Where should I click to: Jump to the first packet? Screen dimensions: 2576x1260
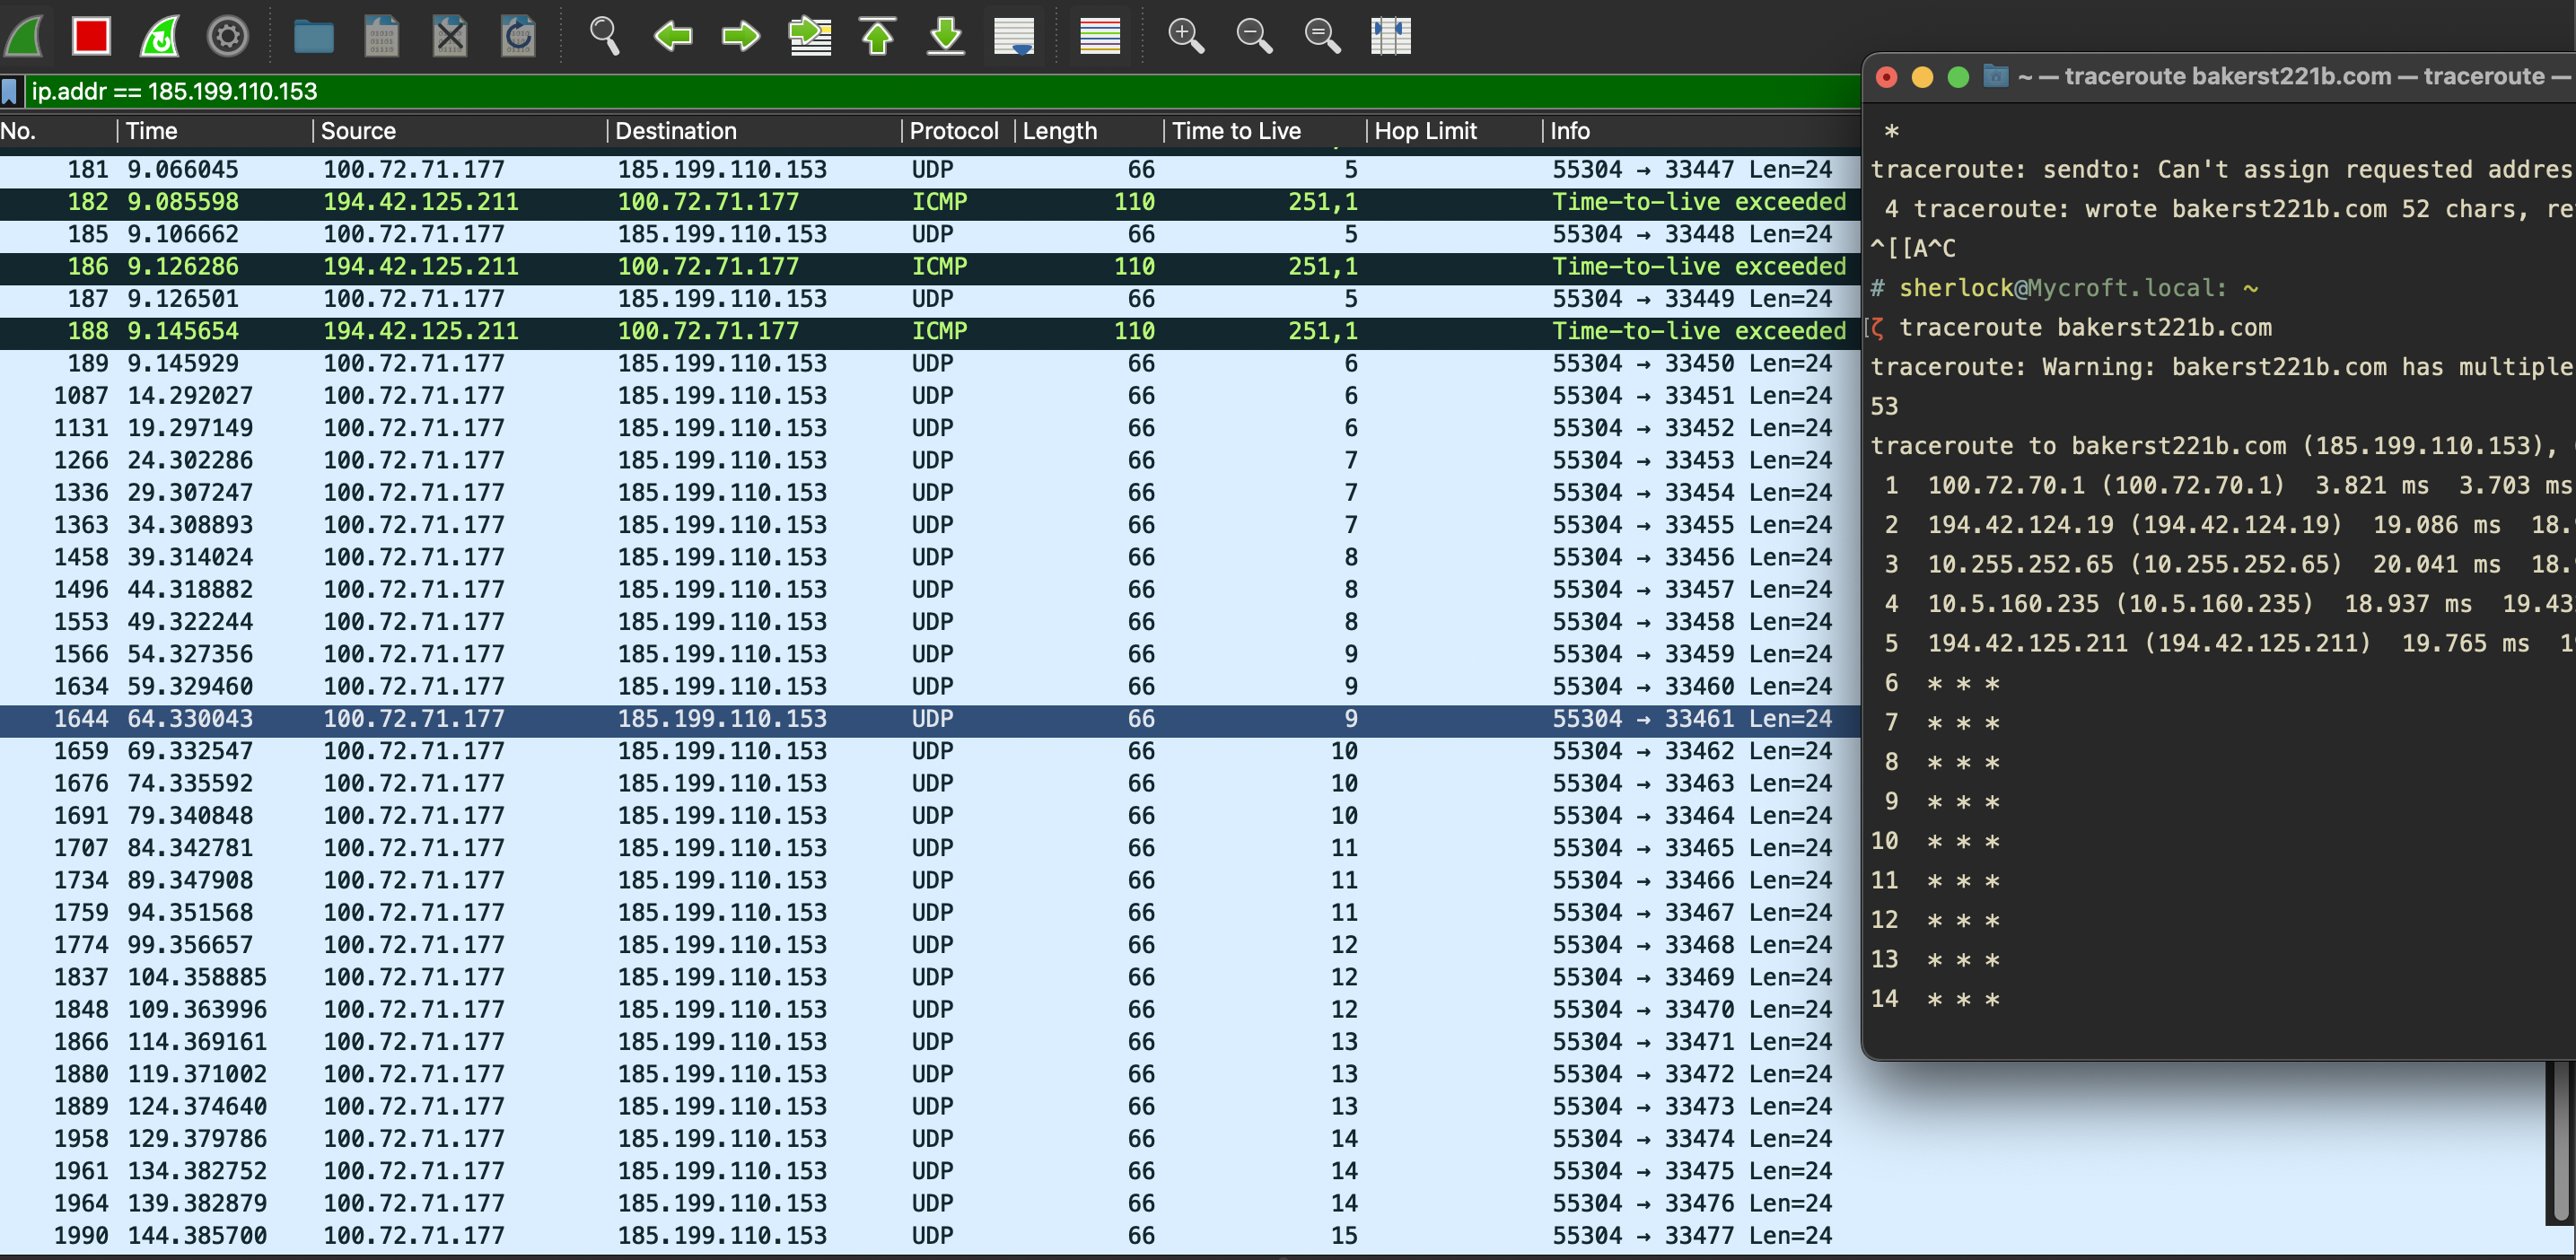click(x=878, y=37)
